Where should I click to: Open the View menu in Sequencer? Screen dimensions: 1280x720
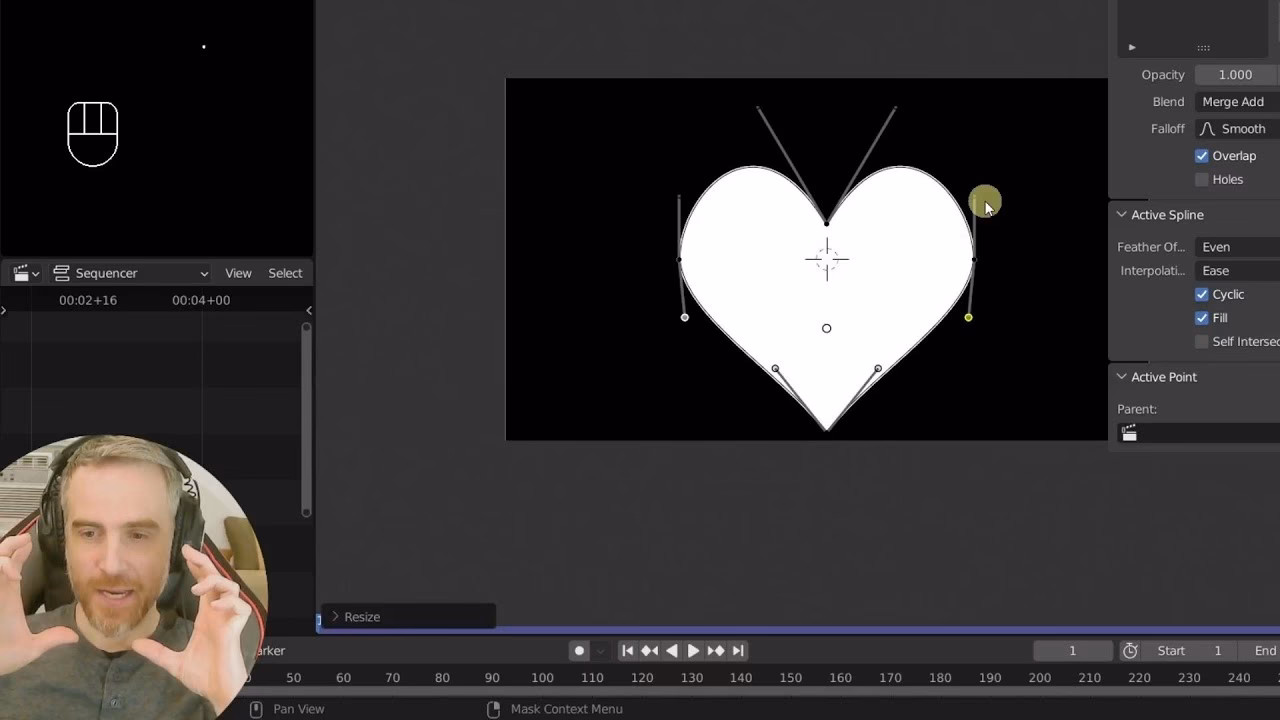238,273
